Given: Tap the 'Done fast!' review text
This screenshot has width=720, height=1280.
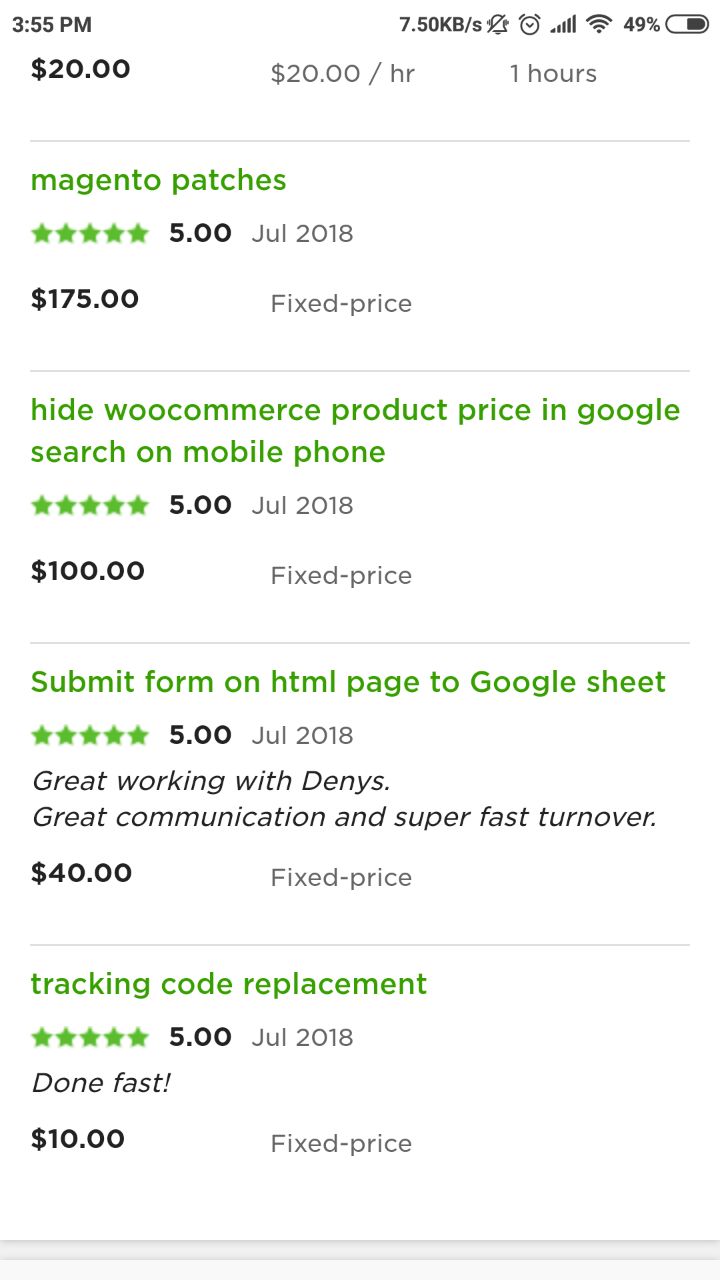Looking at the screenshot, I should [101, 1083].
